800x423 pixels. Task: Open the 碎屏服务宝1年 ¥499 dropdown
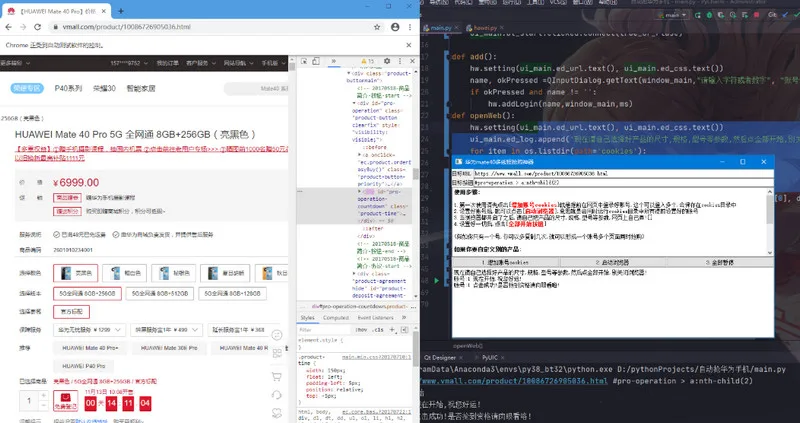(166, 330)
